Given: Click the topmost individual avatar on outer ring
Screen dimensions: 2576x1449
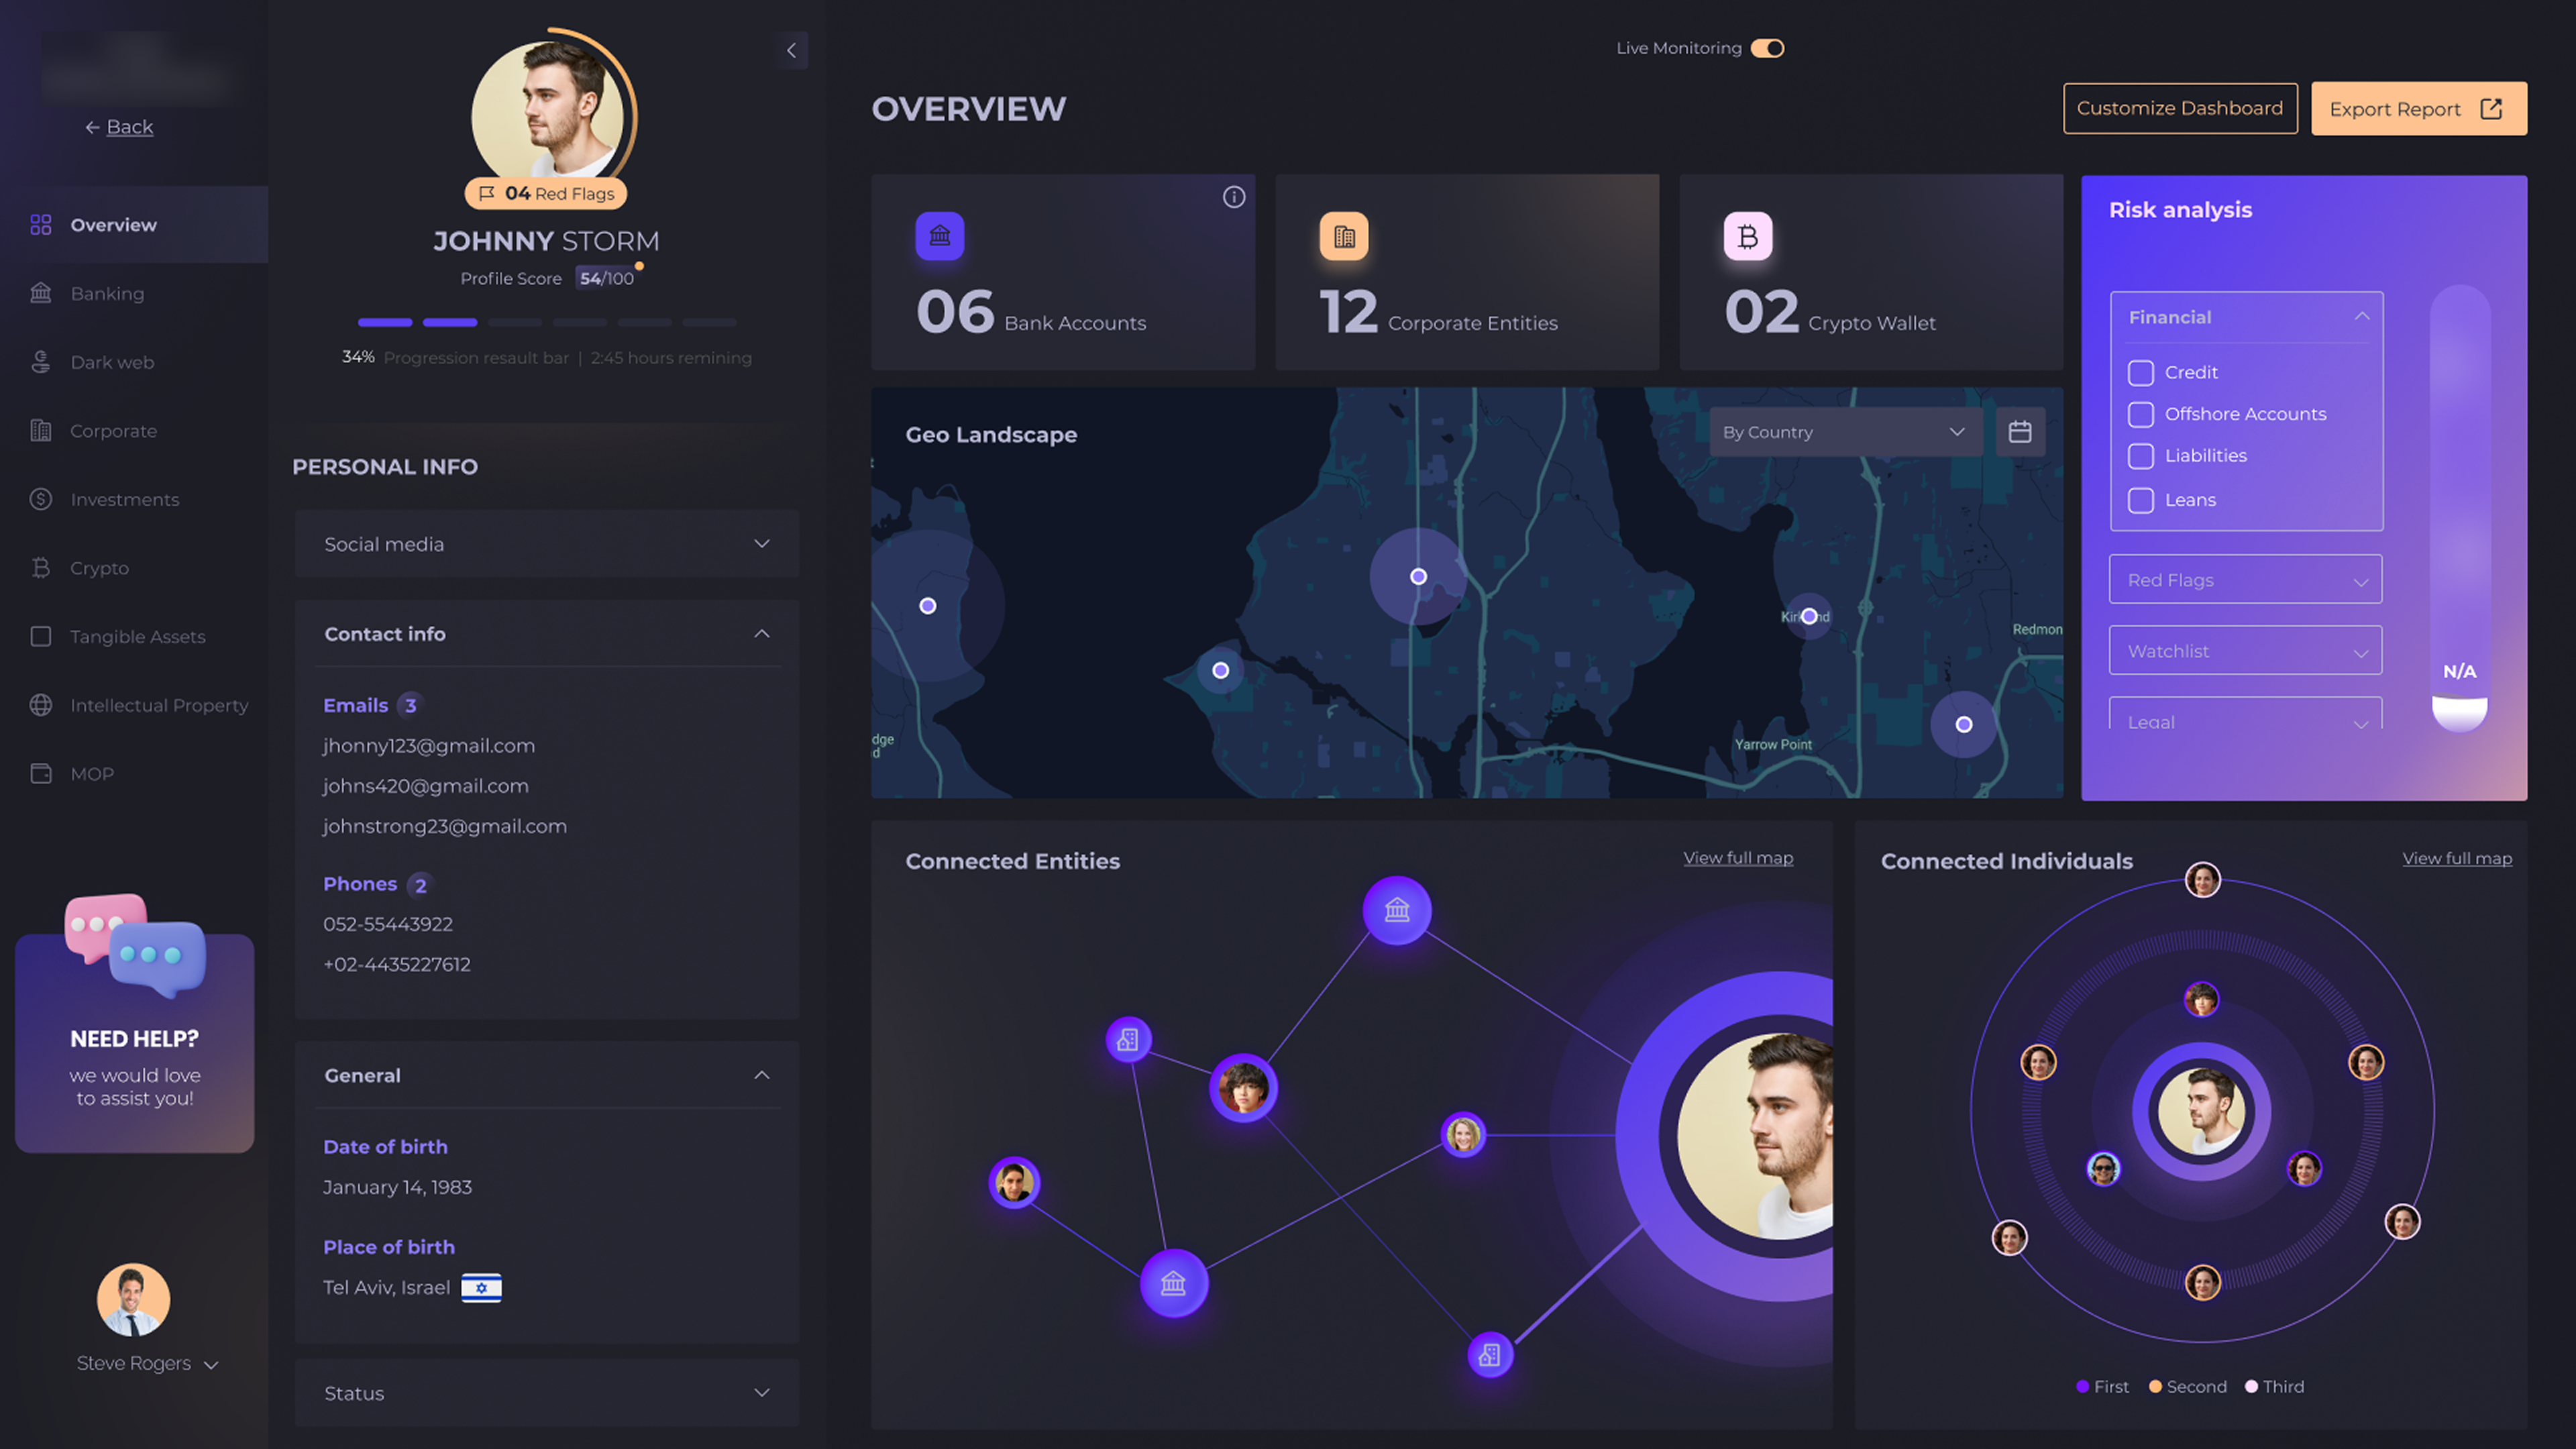Looking at the screenshot, I should 2202,880.
